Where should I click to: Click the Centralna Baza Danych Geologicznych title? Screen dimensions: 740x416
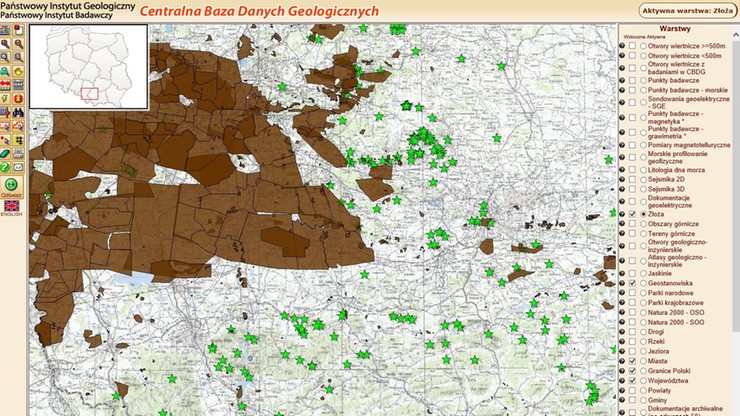coord(259,11)
